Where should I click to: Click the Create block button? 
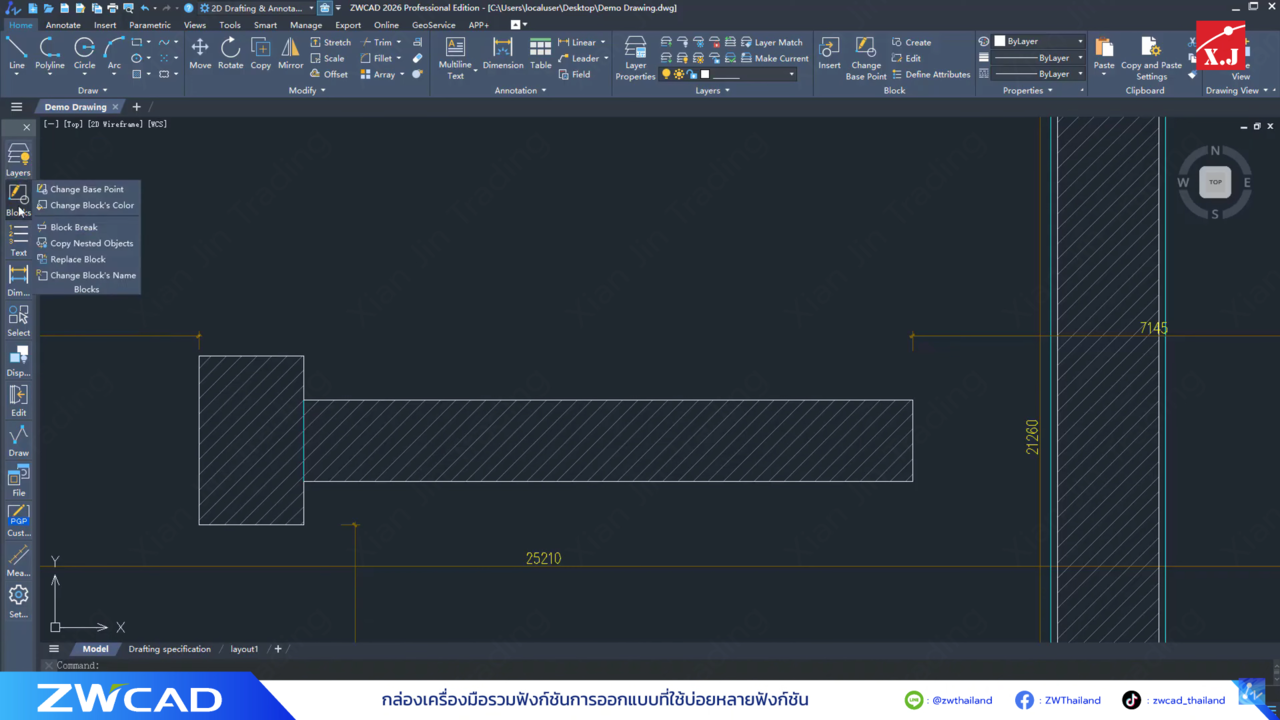(911, 42)
